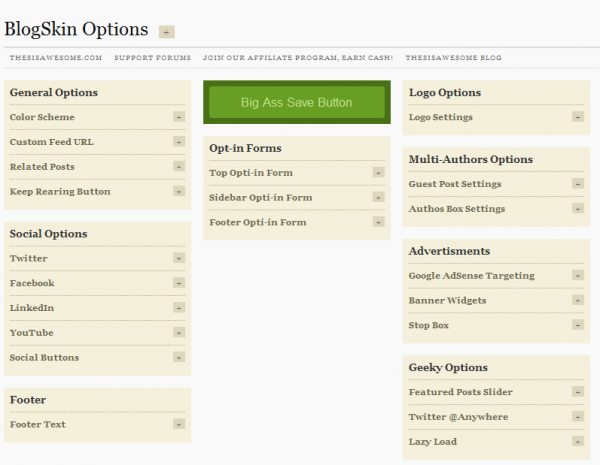Click the Big Ass Save Button
600x465 pixels.
(297, 102)
